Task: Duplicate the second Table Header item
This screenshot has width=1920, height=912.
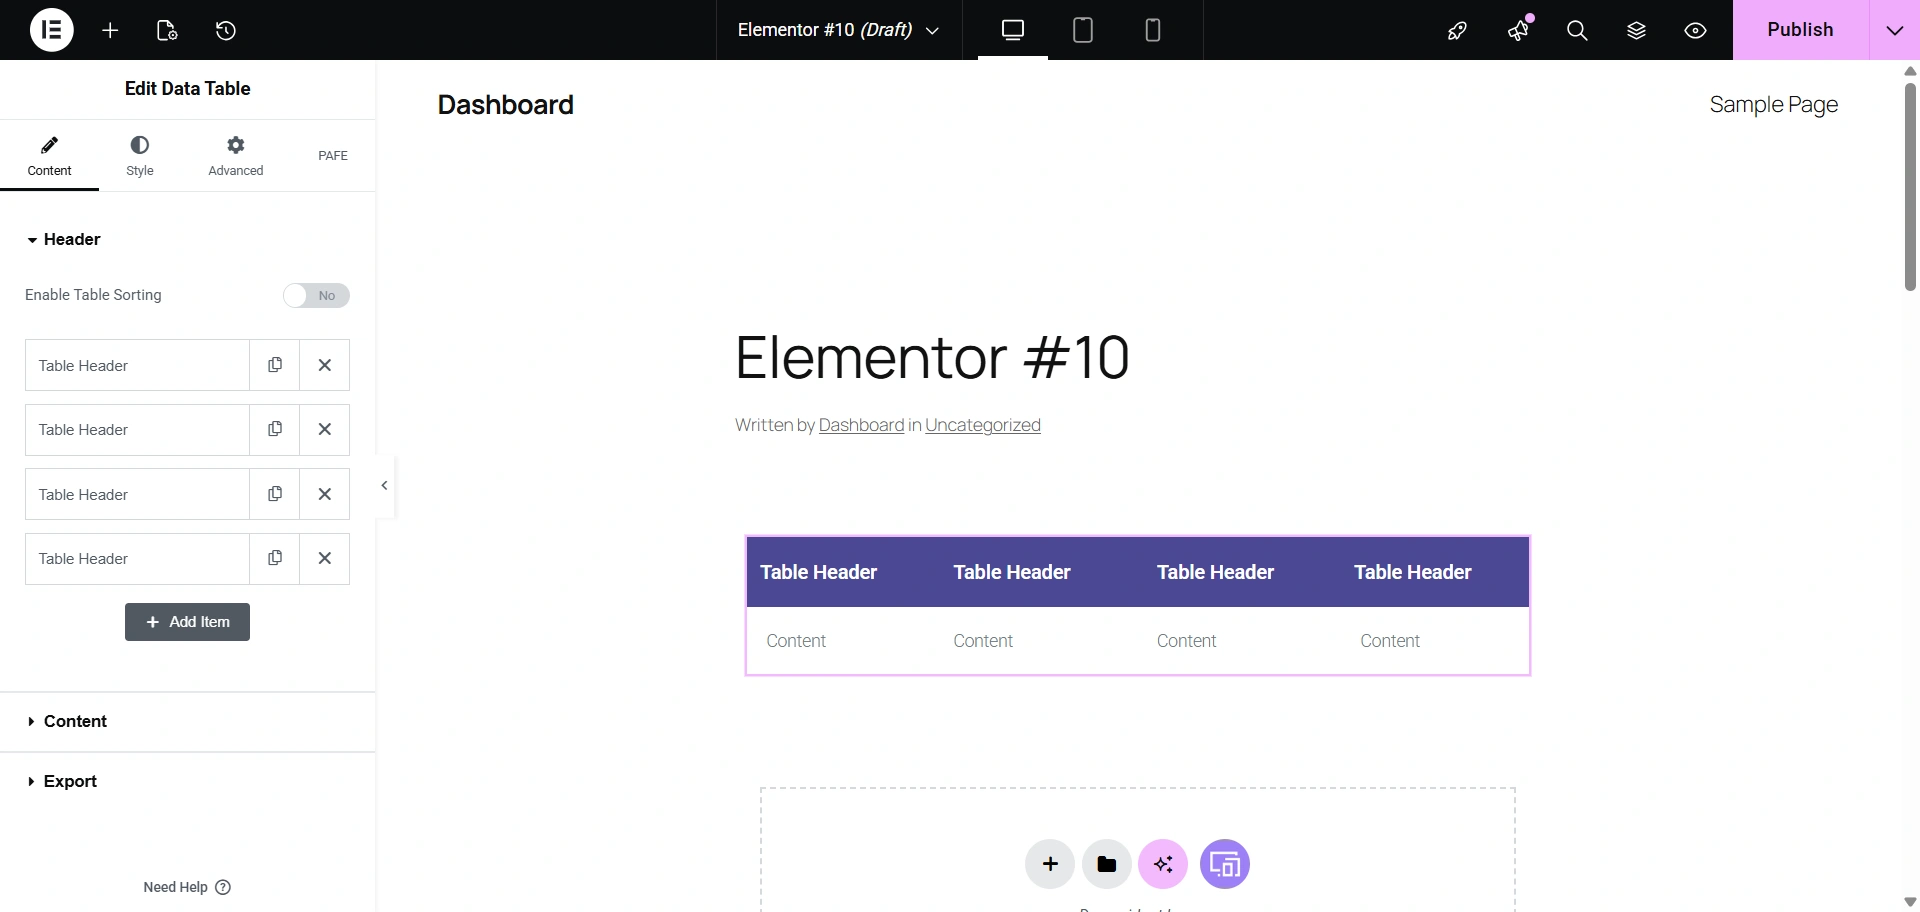Action: pyautogui.click(x=275, y=430)
